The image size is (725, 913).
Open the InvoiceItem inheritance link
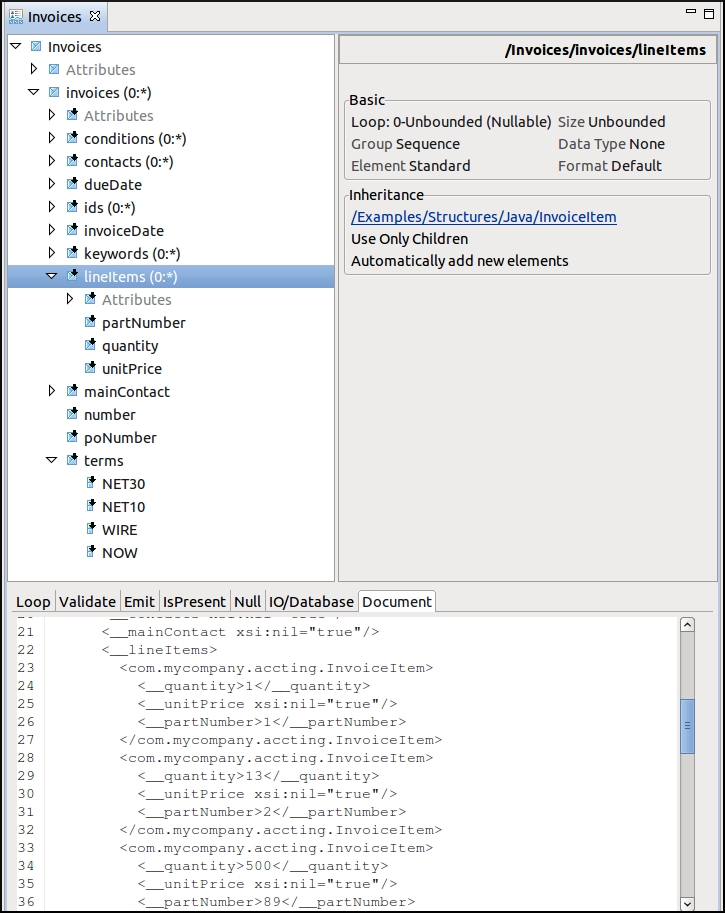[x=483, y=217]
